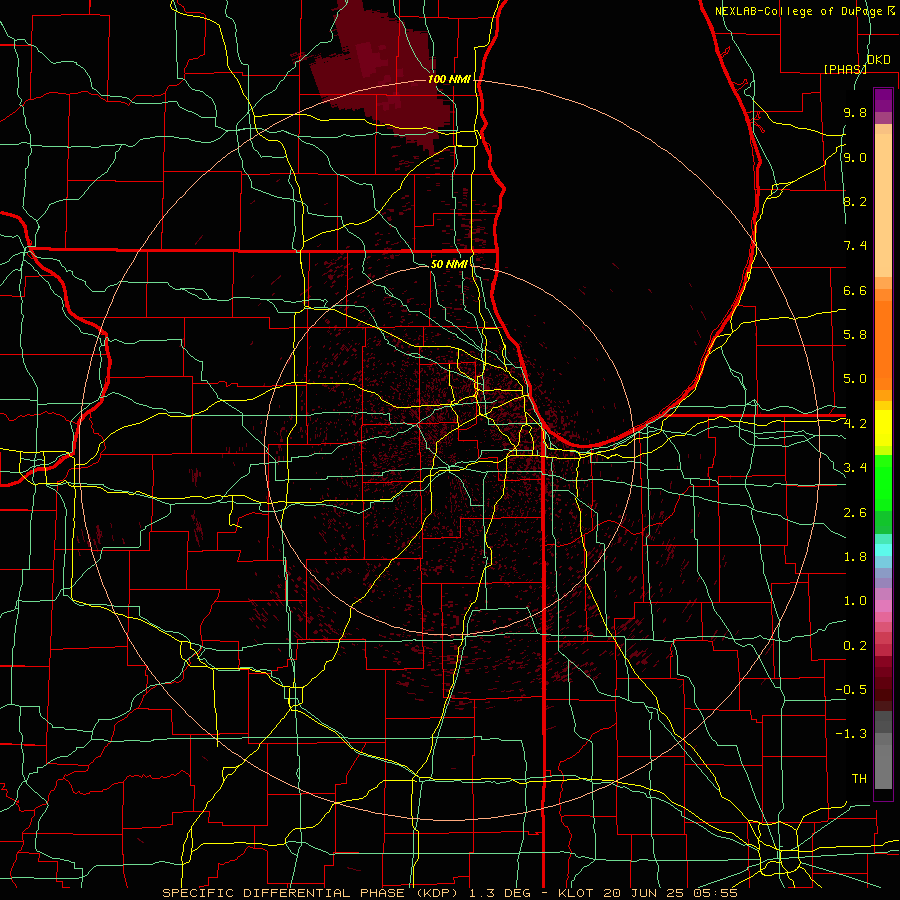Screen dimensions: 900x900
Task: Click the 7.4 value on the color scale
Action: click(855, 246)
